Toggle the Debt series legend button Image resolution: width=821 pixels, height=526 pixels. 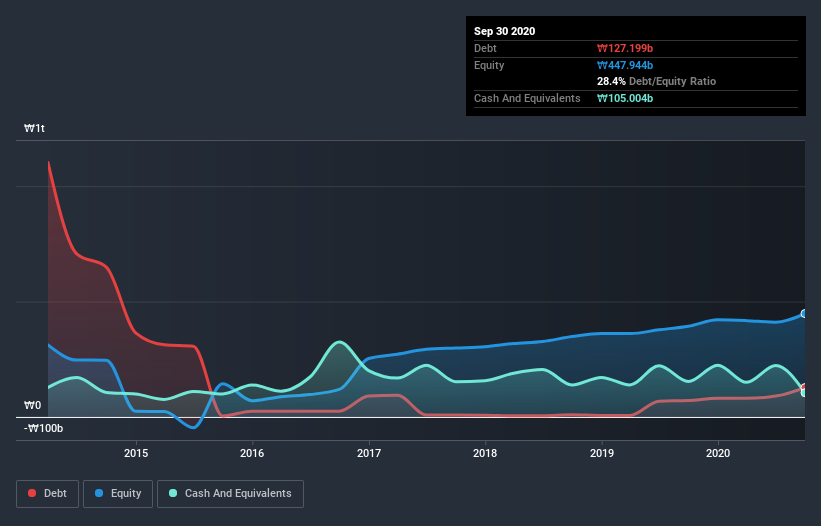coord(47,494)
